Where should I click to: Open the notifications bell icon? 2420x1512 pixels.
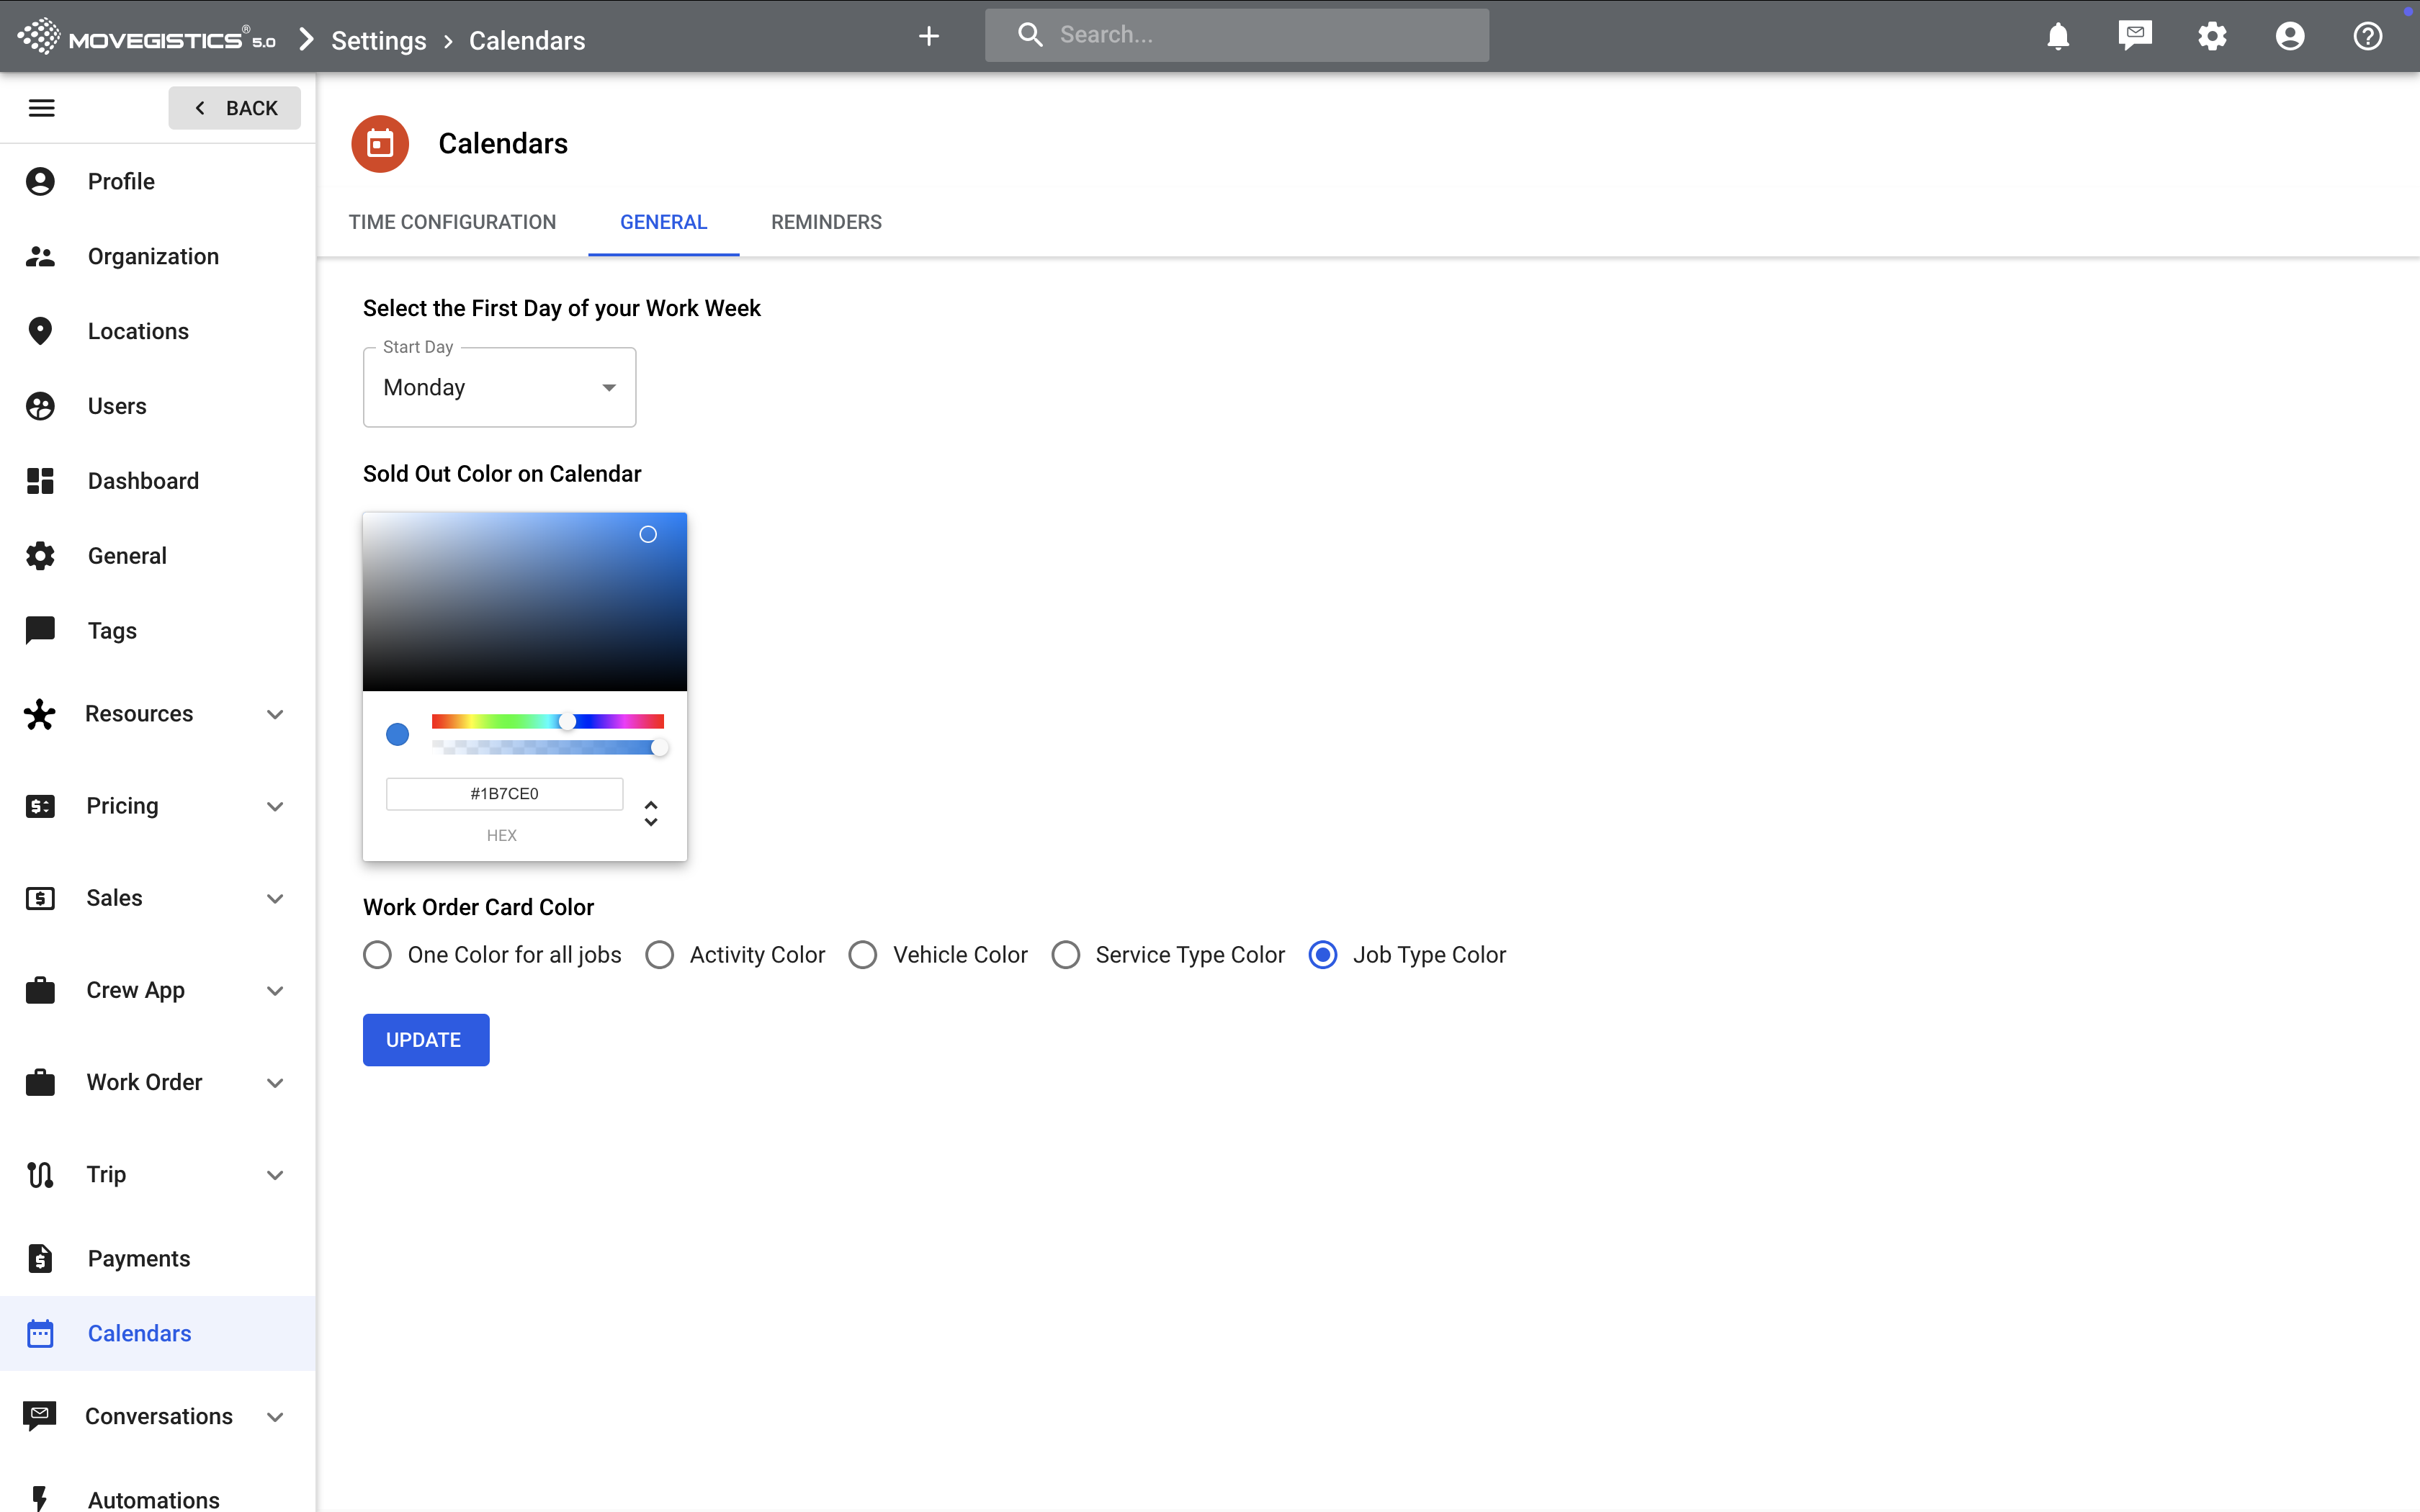tap(2057, 37)
